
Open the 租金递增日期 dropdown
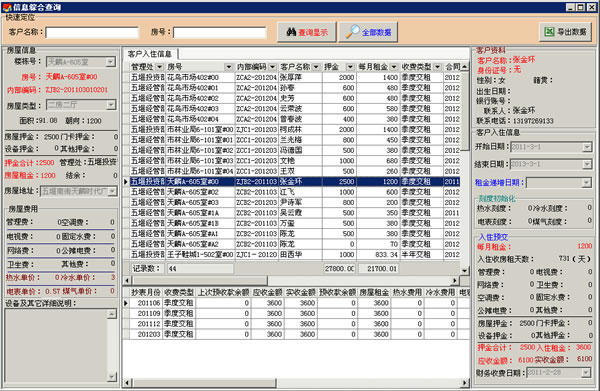pyautogui.click(x=586, y=183)
